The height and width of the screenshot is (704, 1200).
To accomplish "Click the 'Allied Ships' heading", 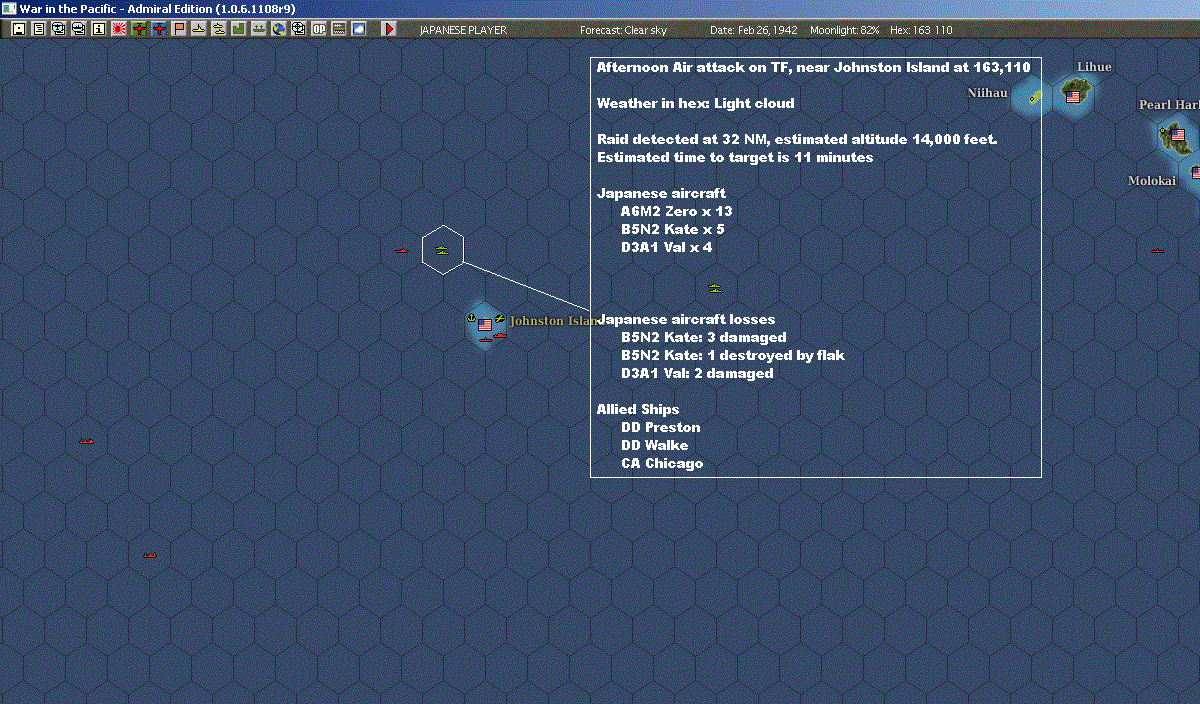I will (x=638, y=409).
